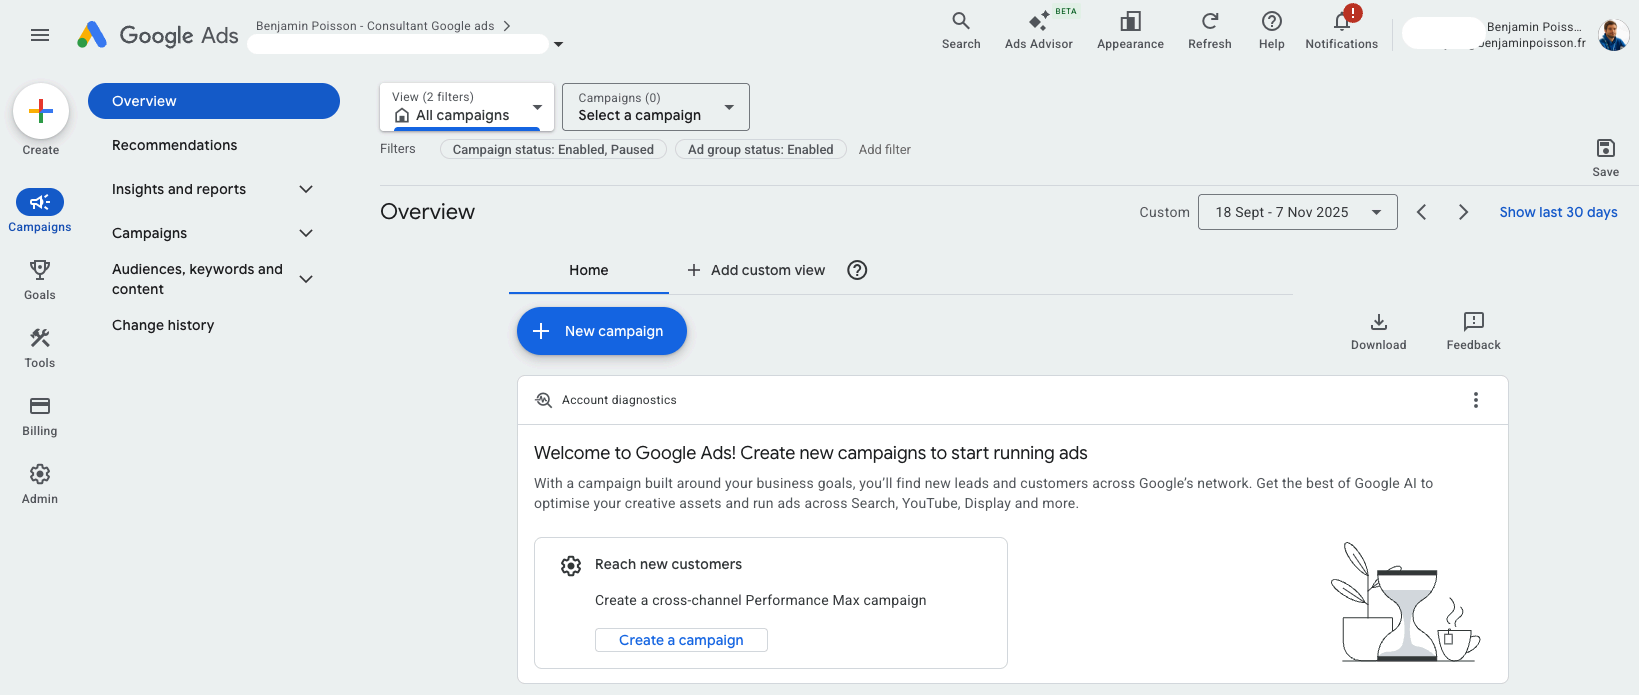Open Account diagnostics three-dot menu
The width and height of the screenshot is (1639, 695).
(x=1476, y=400)
